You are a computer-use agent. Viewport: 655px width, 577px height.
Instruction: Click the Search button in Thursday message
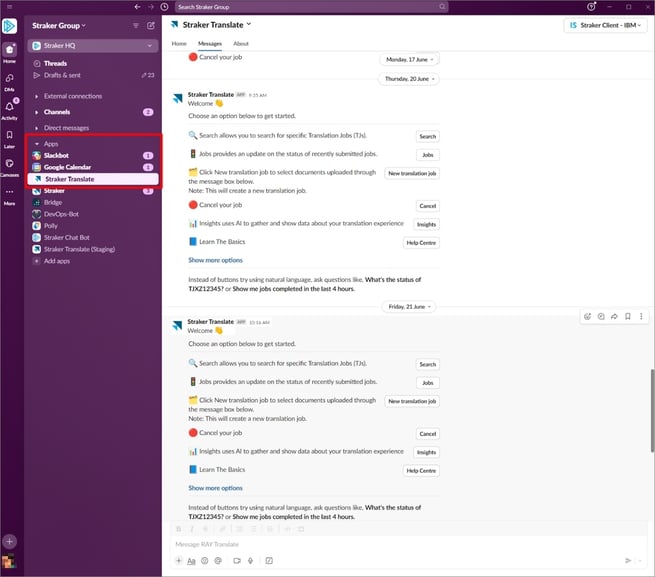click(427, 136)
